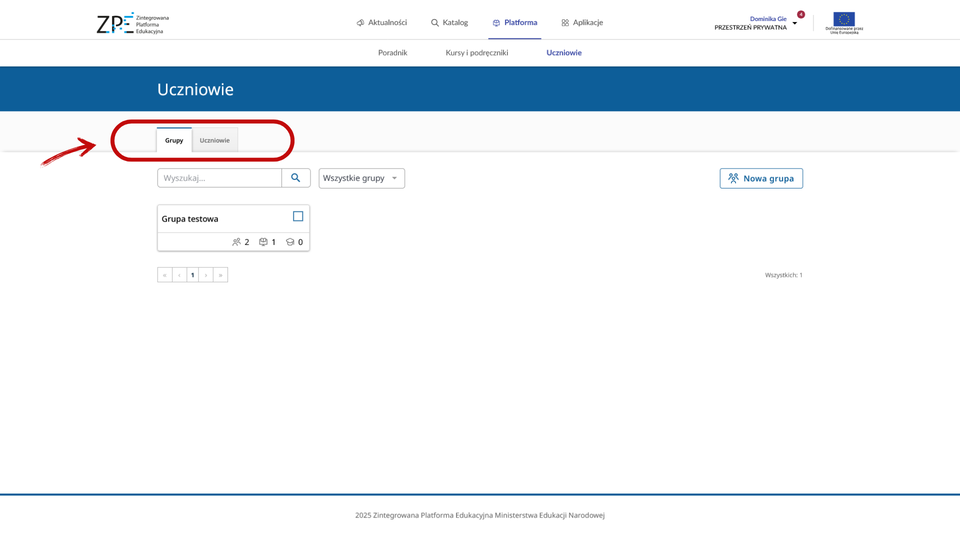This screenshot has width=960, height=540.
Task: Focus the Wyszukaj search field
Action: [219, 178]
